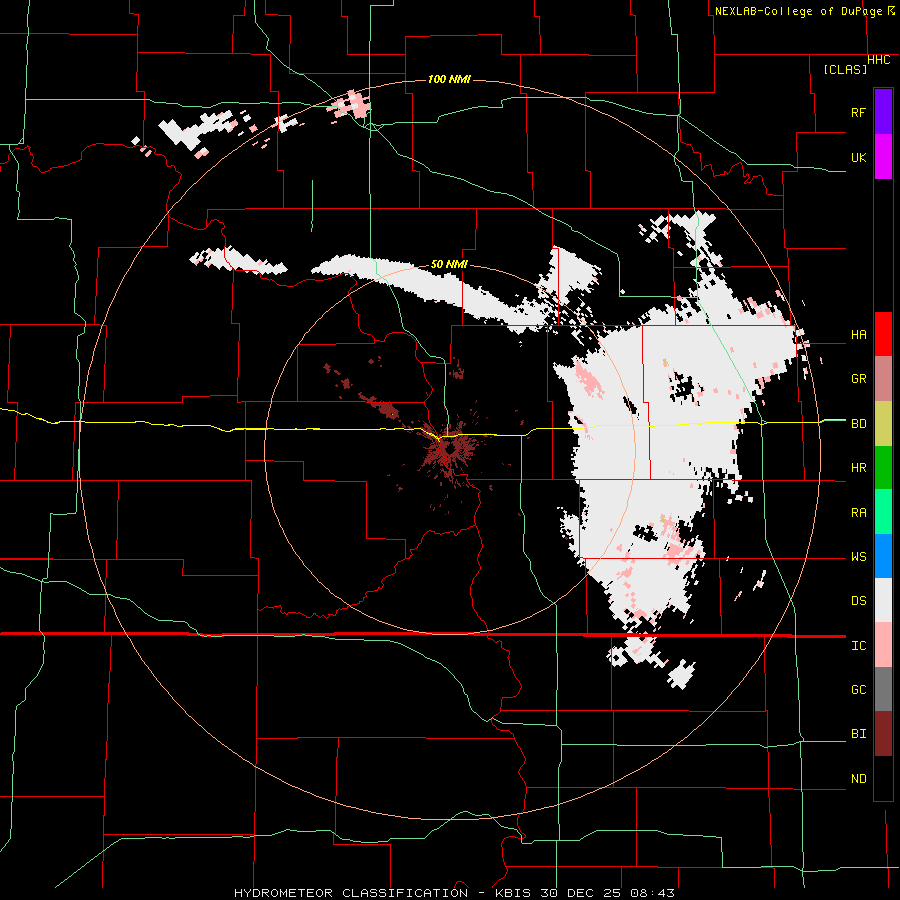The height and width of the screenshot is (900, 900).
Task: Click the NEXLAB-College of DuPage credit text
Action: pyautogui.click(x=798, y=11)
